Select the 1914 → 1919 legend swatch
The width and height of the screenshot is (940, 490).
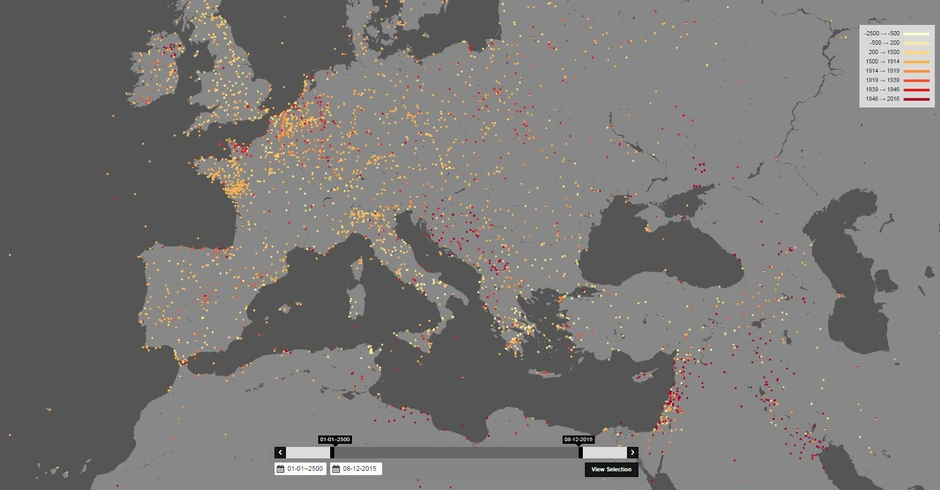(x=916, y=71)
